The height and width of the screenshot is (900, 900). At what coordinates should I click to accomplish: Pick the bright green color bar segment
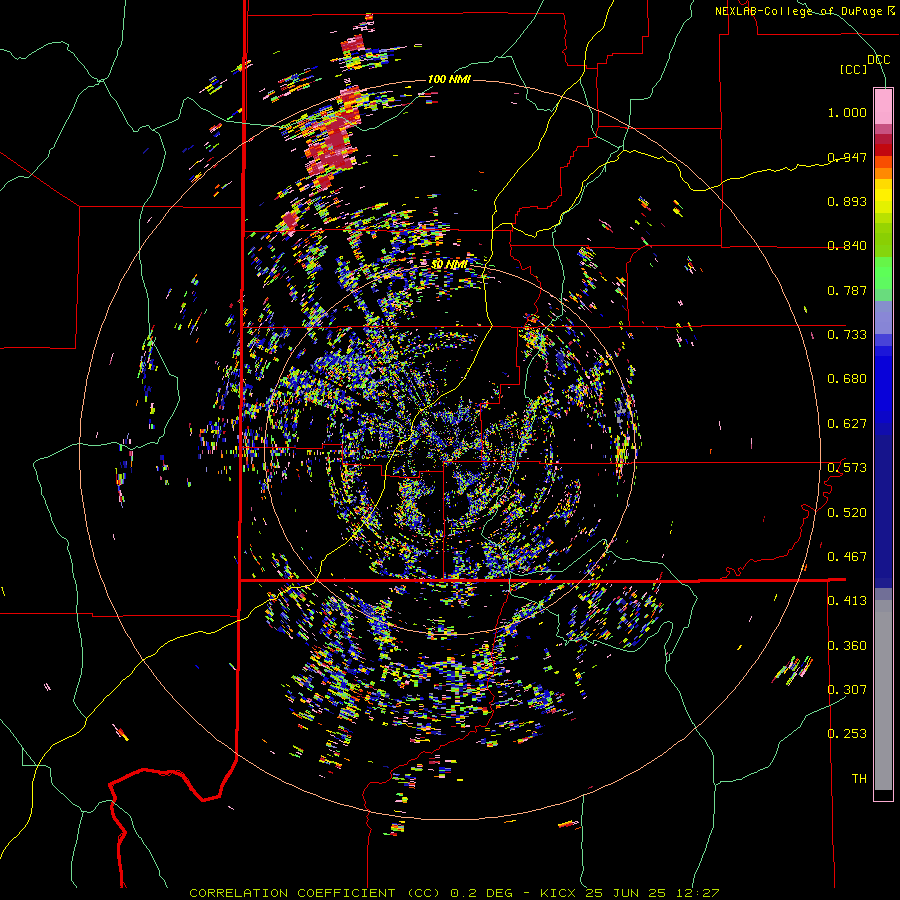click(x=883, y=273)
